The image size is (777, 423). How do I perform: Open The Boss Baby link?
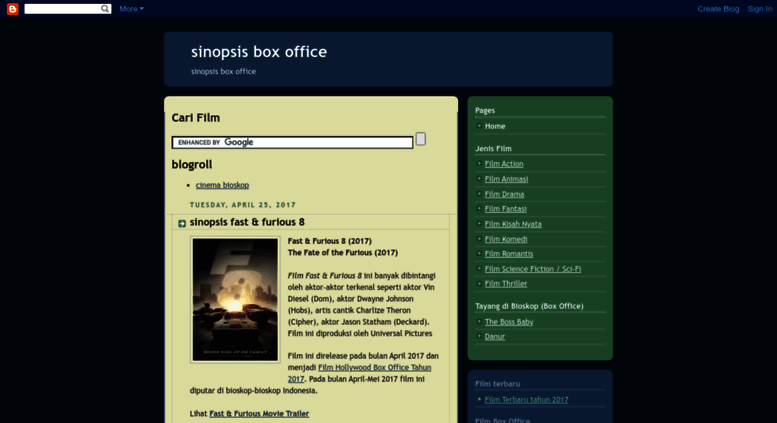click(x=509, y=322)
